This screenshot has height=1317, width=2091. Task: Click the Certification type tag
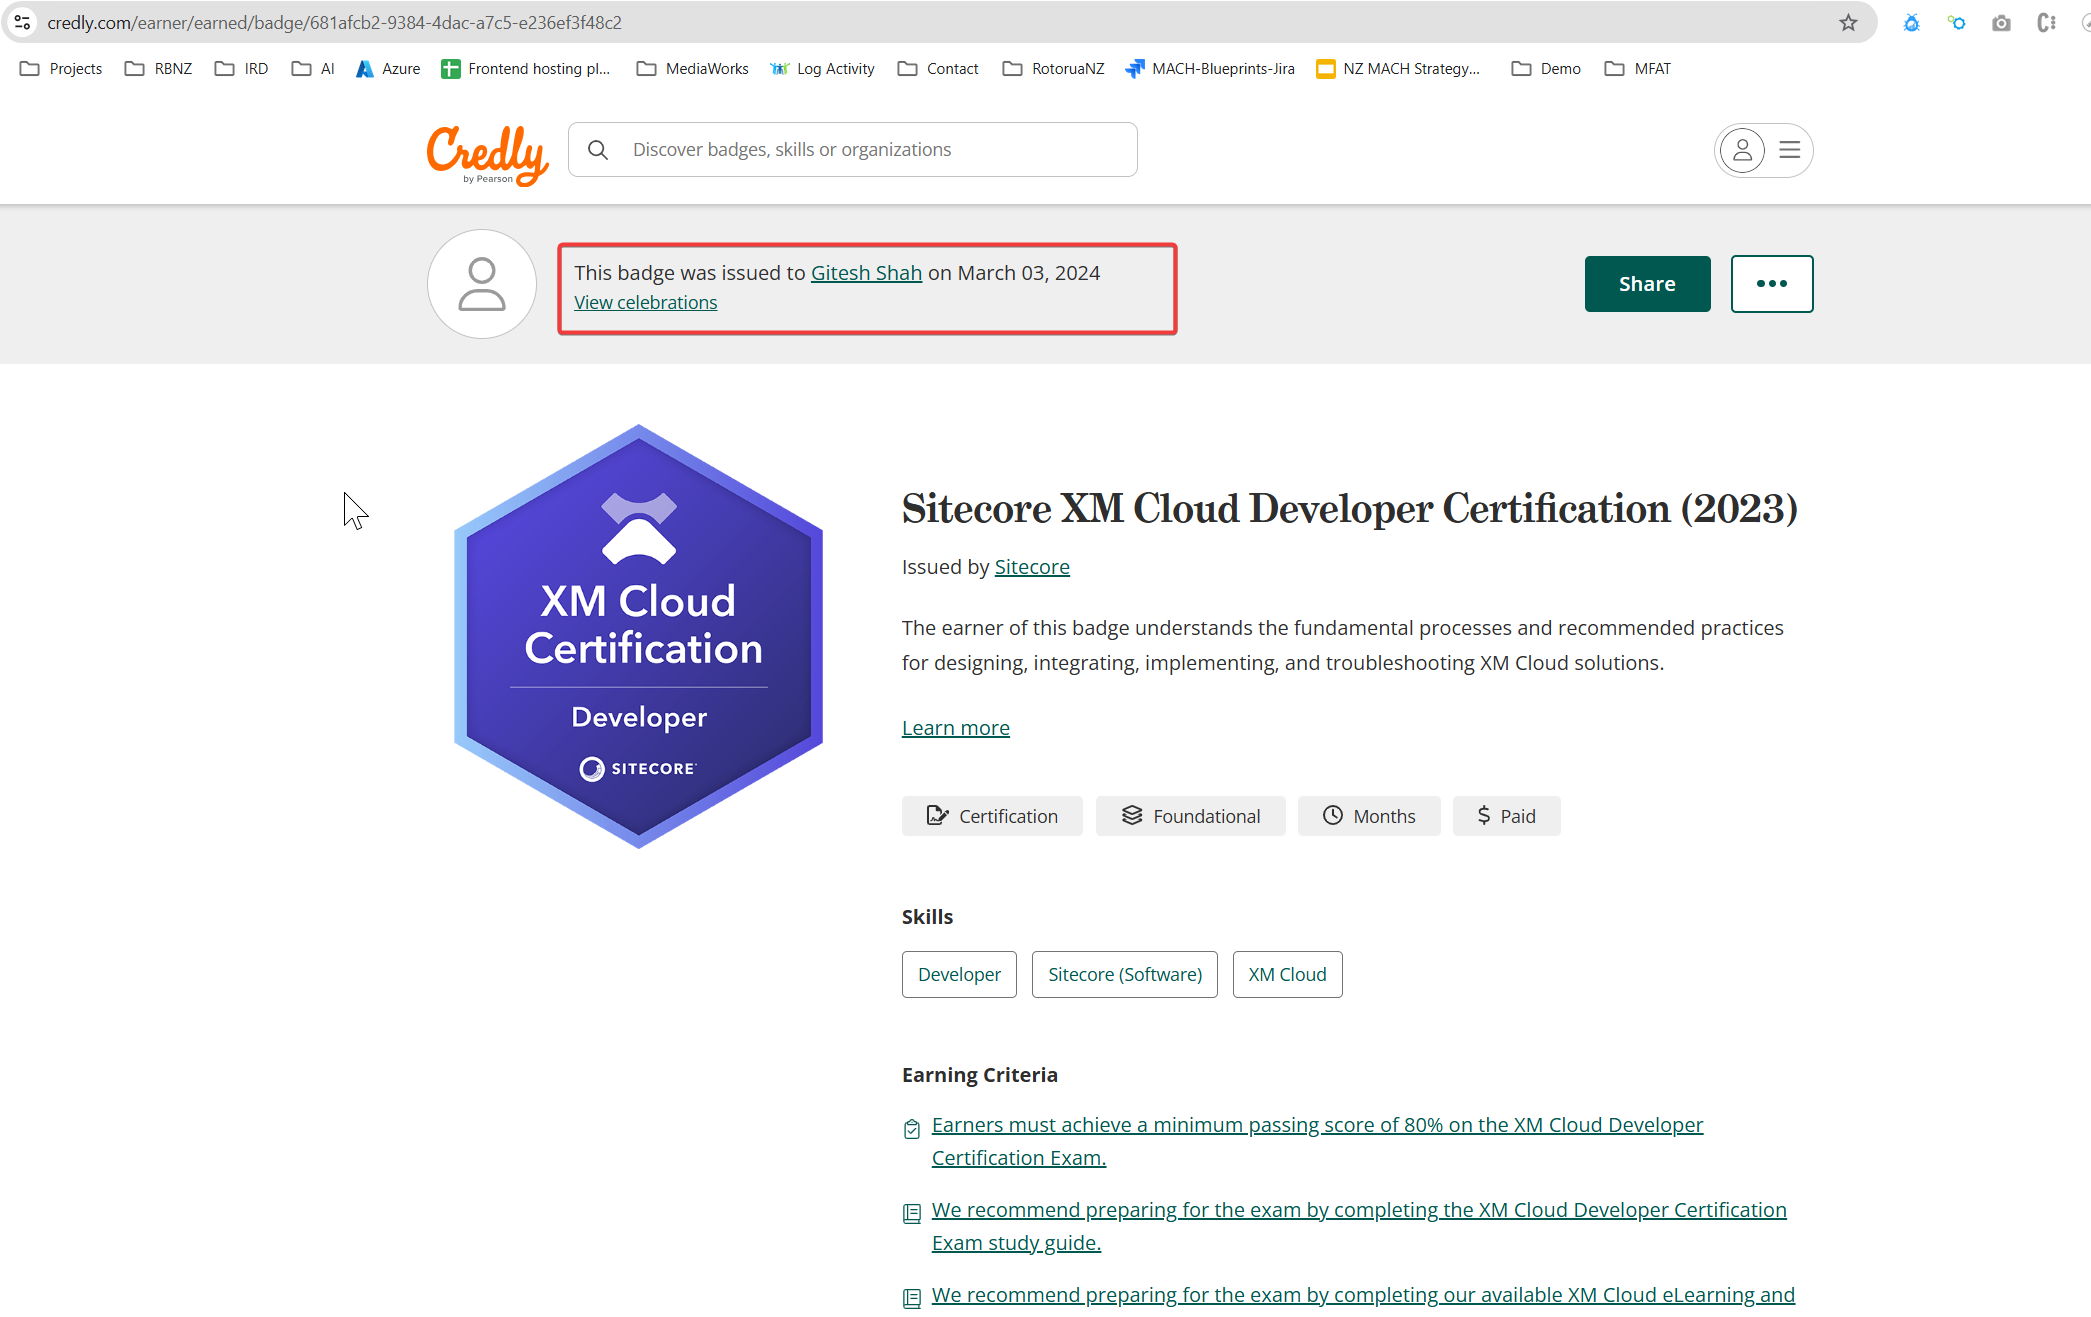pos(992,816)
